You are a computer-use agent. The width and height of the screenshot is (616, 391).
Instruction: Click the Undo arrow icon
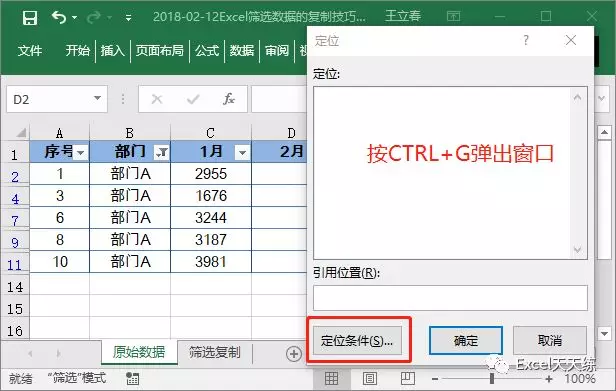(59, 17)
